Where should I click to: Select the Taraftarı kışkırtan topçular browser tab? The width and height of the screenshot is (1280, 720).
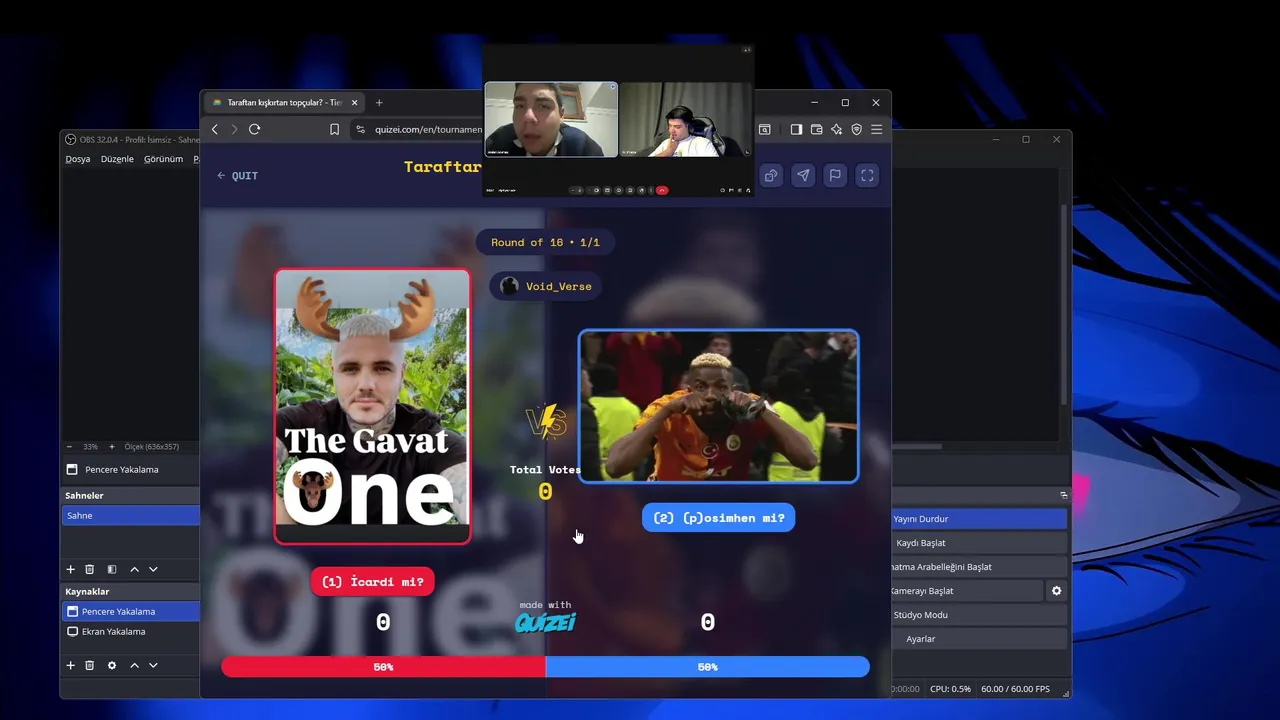(x=285, y=102)
